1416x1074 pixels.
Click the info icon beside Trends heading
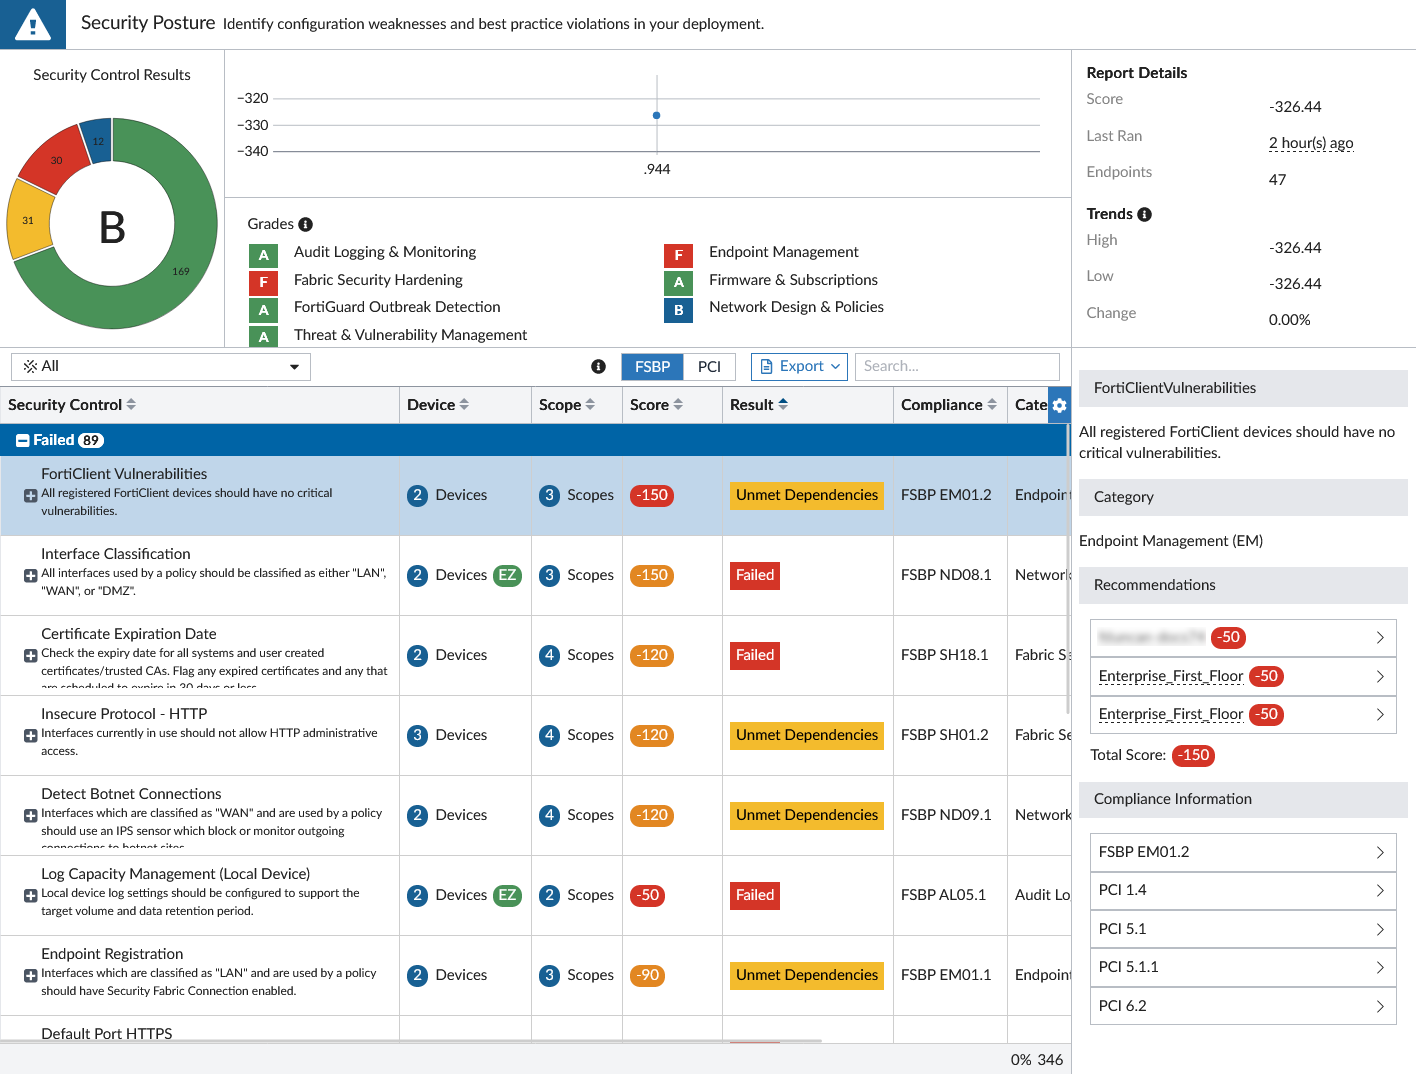[x=1146, y=214]
